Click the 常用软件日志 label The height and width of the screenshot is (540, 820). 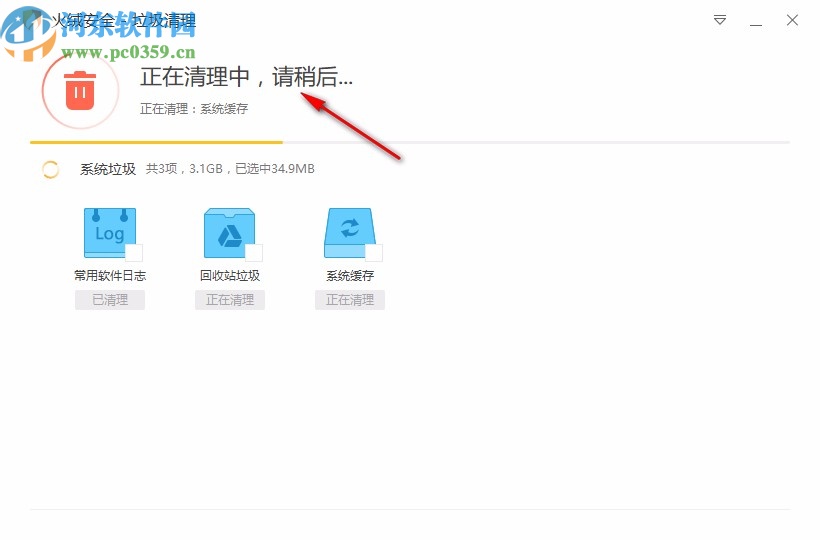pos(110,275)
